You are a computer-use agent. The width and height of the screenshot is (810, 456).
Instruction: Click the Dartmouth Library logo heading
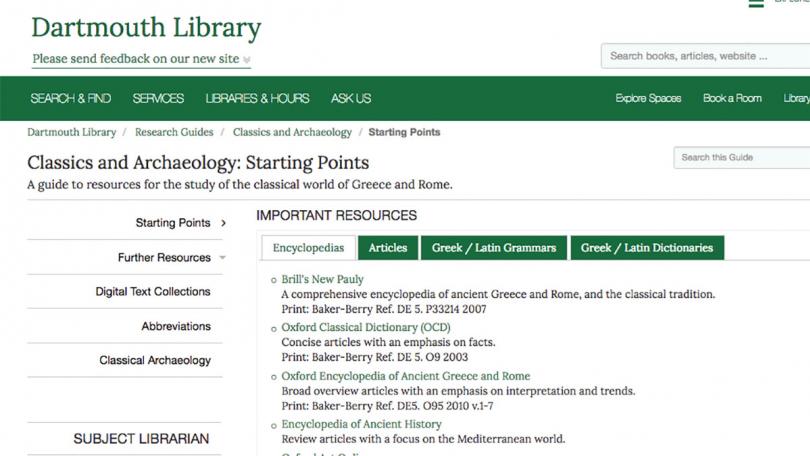coord(146,28)
